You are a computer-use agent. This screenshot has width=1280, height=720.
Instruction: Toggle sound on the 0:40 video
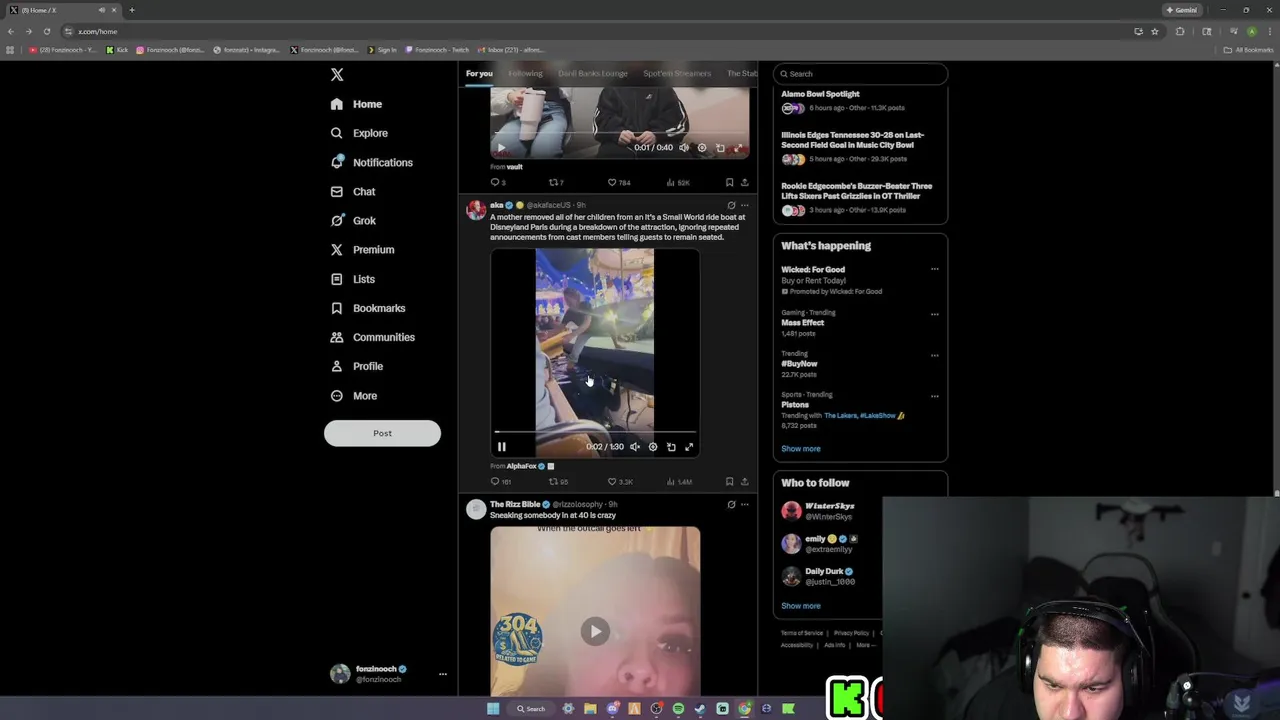(684, 148)
